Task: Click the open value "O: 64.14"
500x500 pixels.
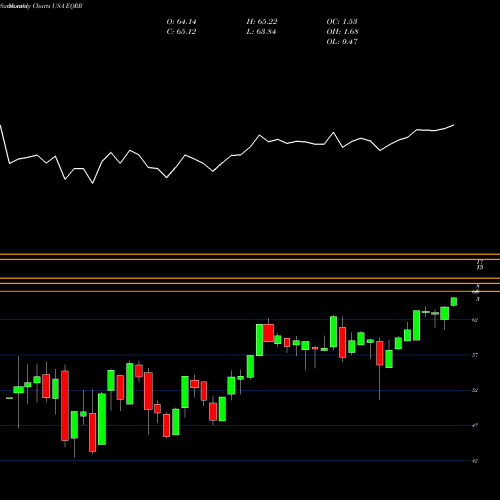Action: (181, 22)
